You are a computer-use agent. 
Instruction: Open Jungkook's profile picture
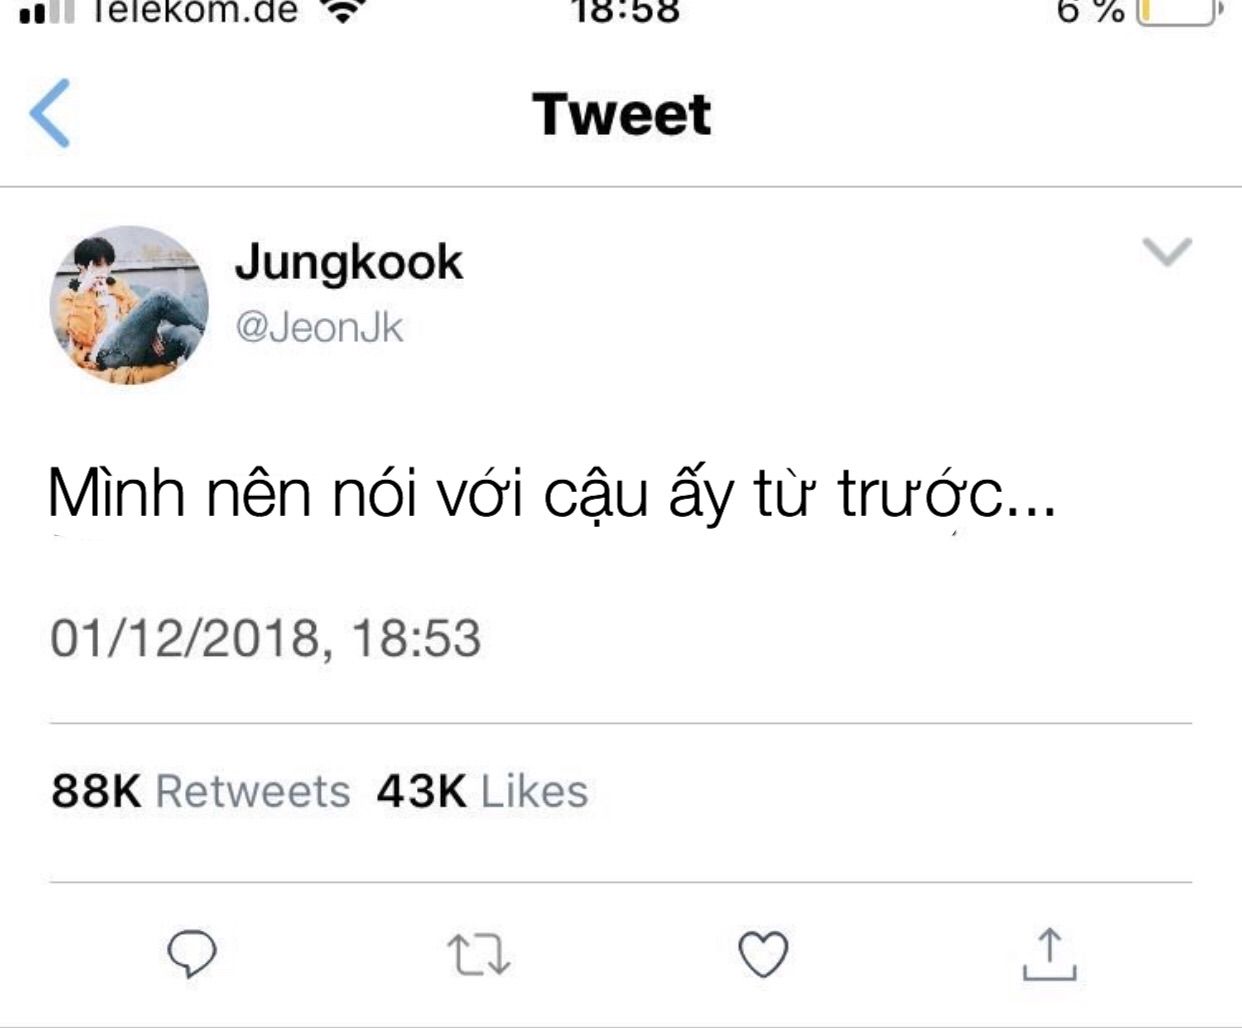(129, 304)
